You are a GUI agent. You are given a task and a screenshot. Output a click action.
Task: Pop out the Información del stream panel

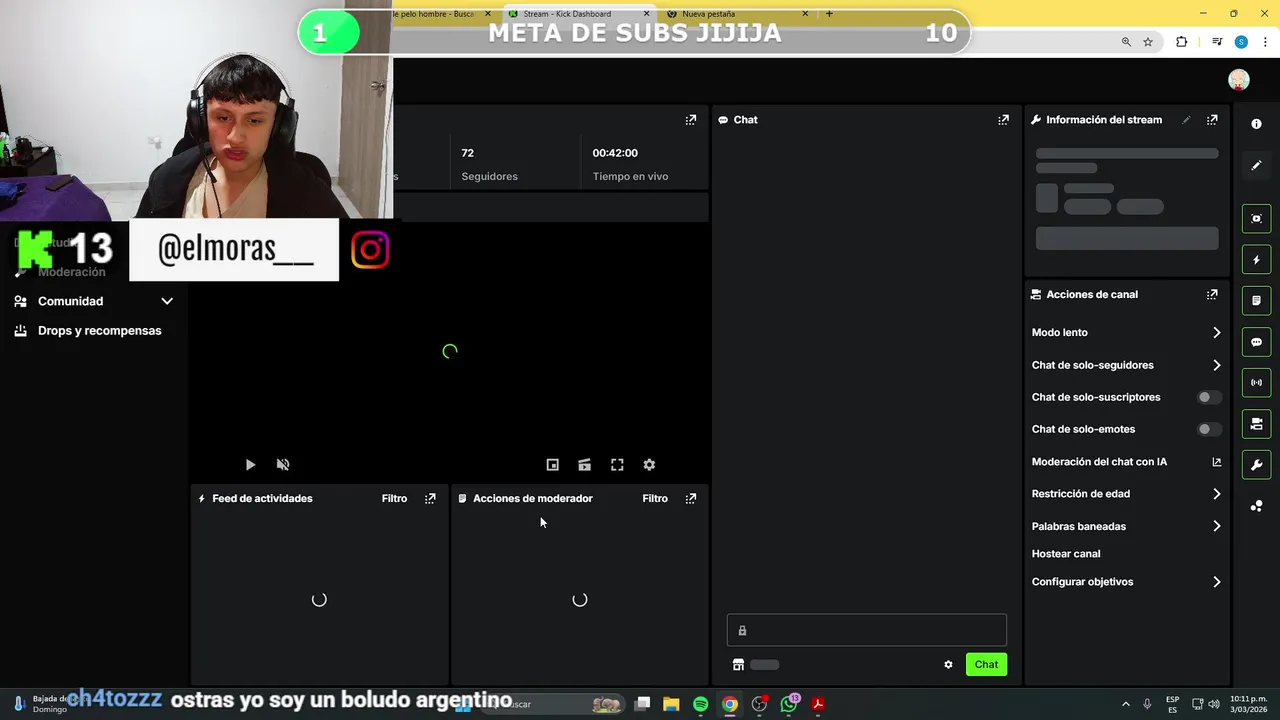(x=1212, y=120)
